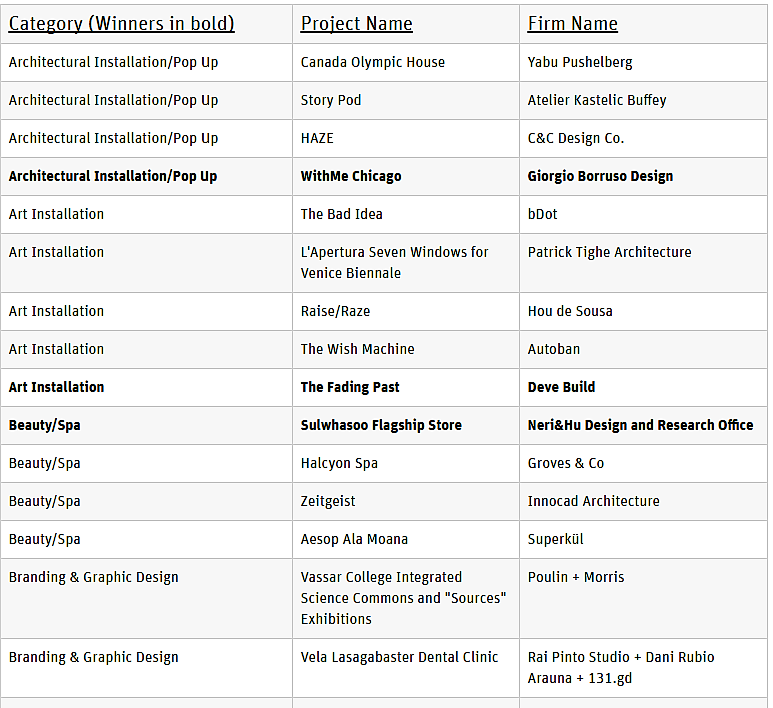
Task: Click the Firm Name column header
Action: tap(572, 24)
